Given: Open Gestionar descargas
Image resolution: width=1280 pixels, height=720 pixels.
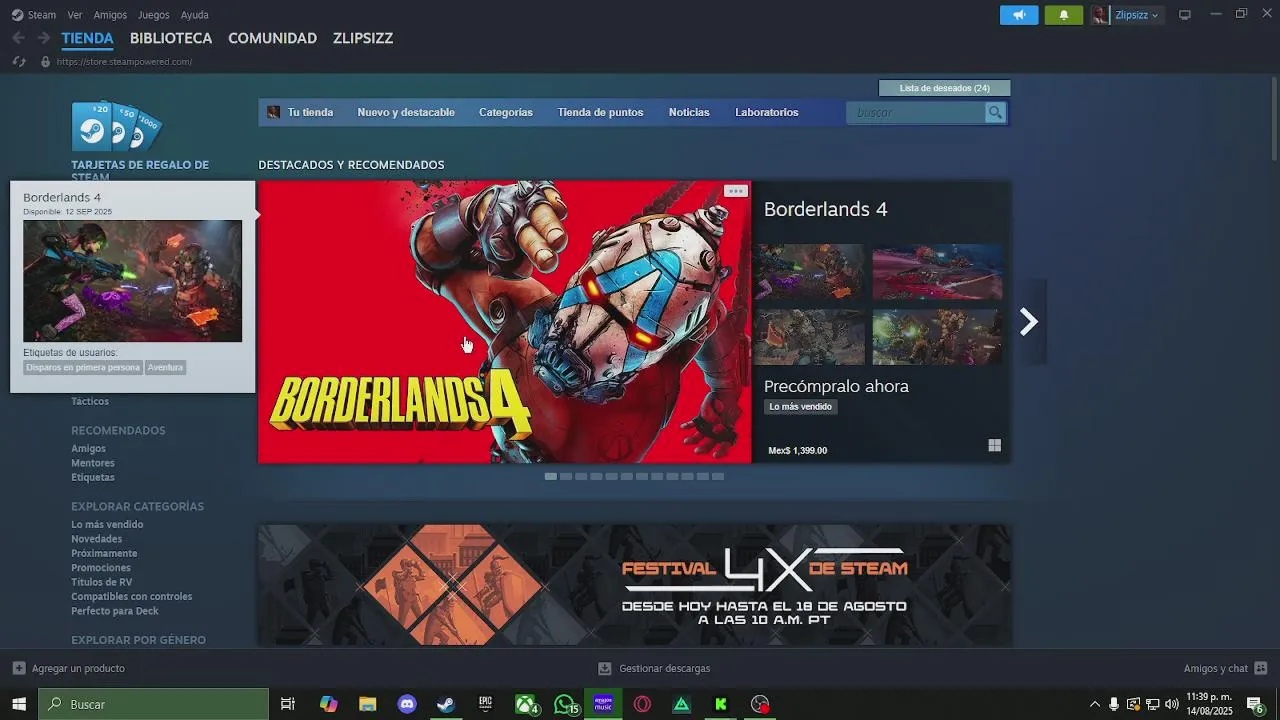Looking at the screenshot, I should click(654, 668).
